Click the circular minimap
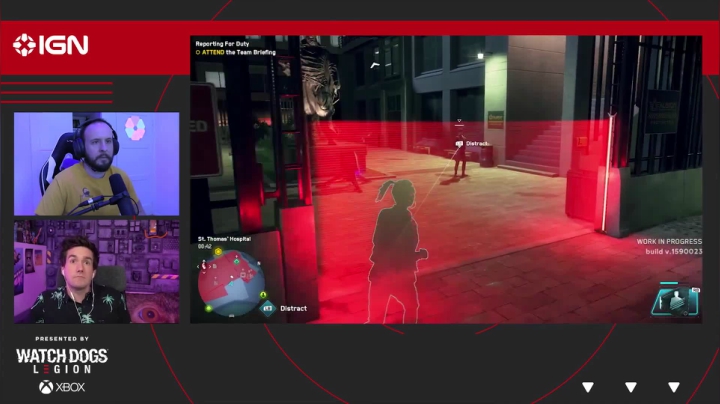This screenshot has width=720, height=404. coord(231,283)
